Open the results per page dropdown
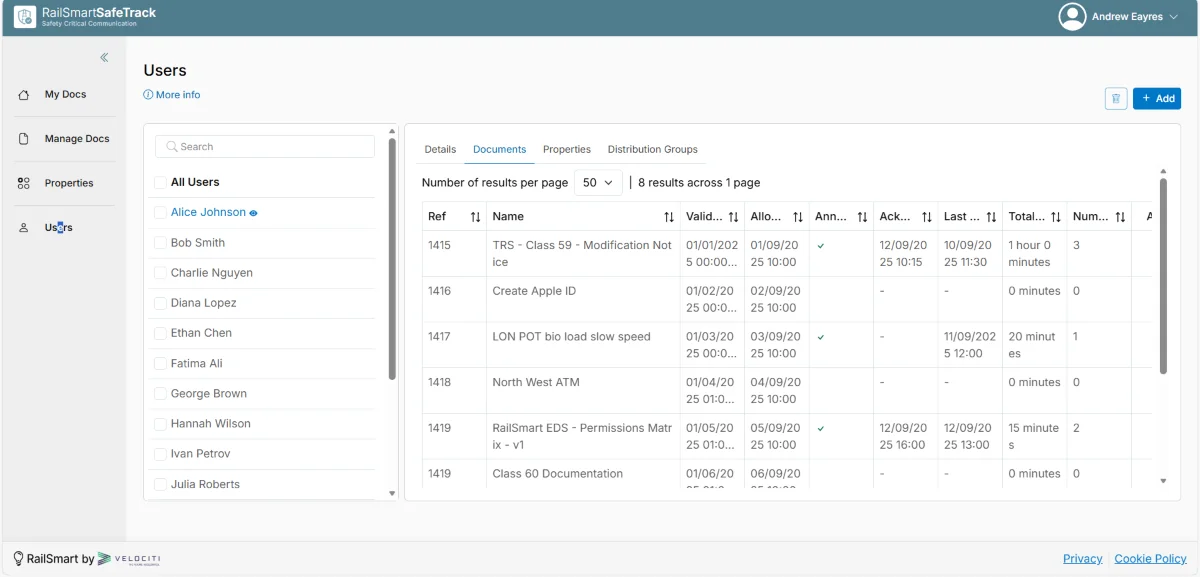The width and height of the screenshot is (1200, 577). [598, 183]
